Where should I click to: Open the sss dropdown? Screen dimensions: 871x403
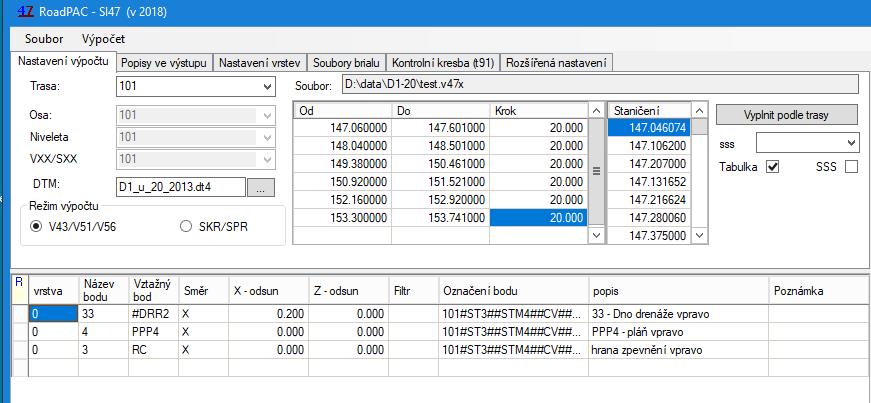tap(853, 143)
